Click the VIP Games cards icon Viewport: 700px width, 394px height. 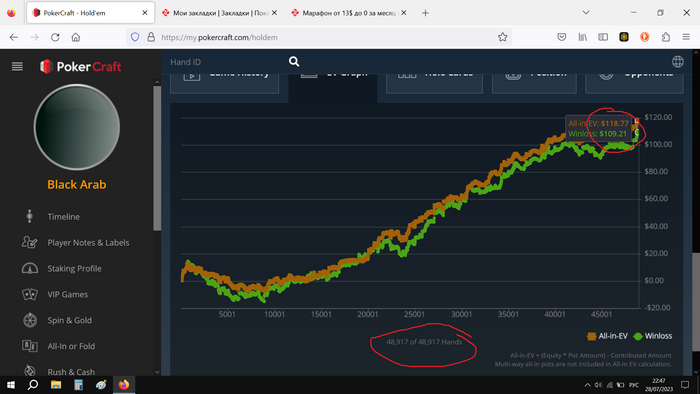pyautogui.click(x=29, y=294)
